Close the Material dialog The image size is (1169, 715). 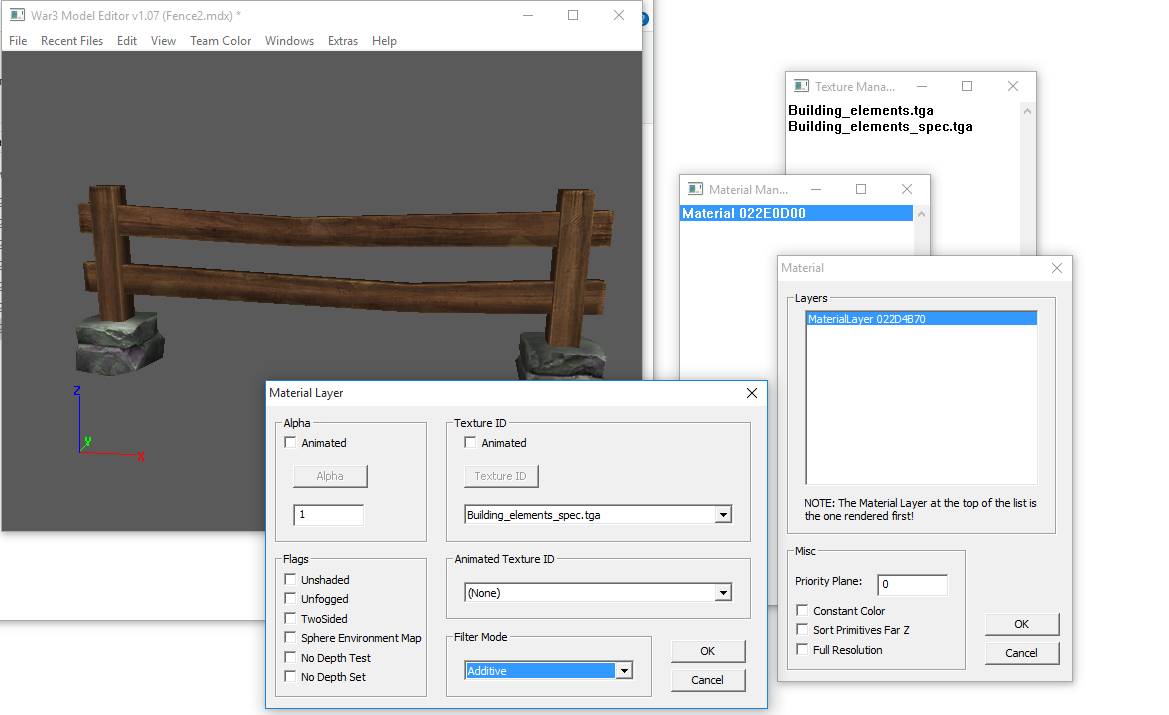pos(1056,268)
